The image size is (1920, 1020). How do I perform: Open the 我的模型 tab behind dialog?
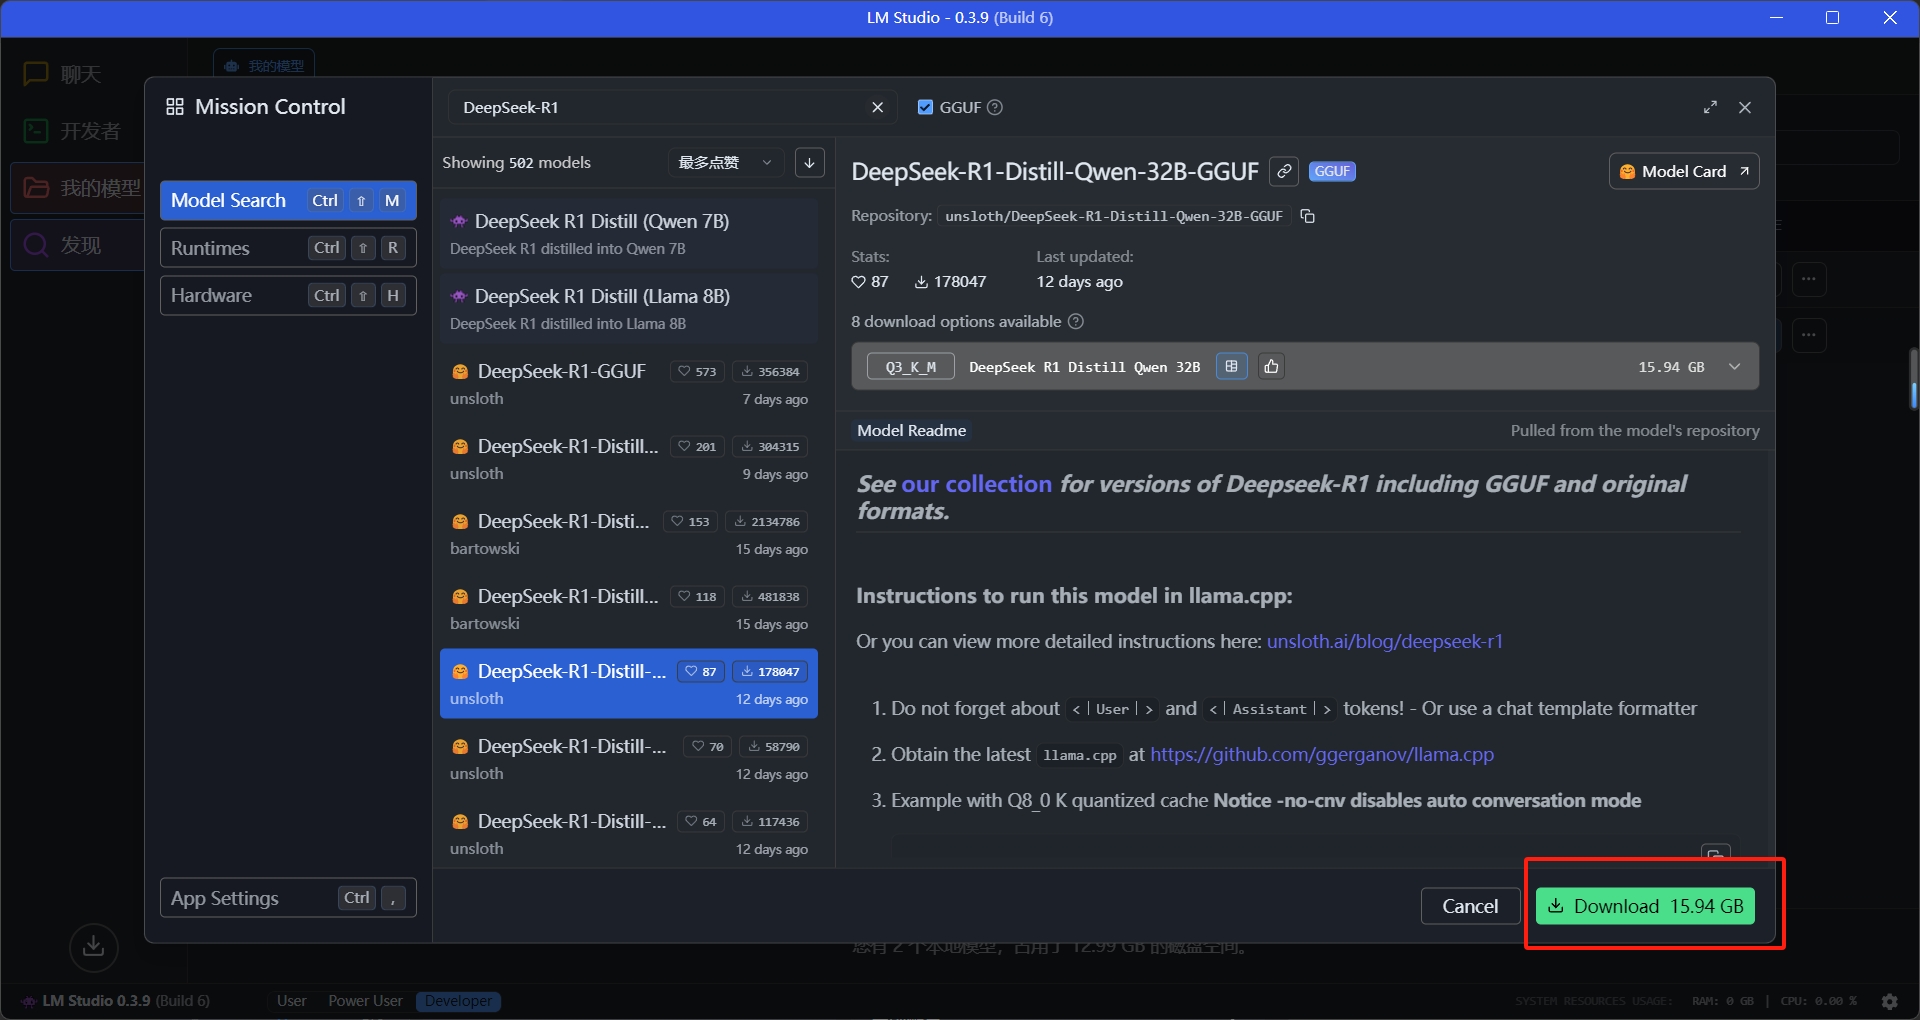tap(265, 66)
